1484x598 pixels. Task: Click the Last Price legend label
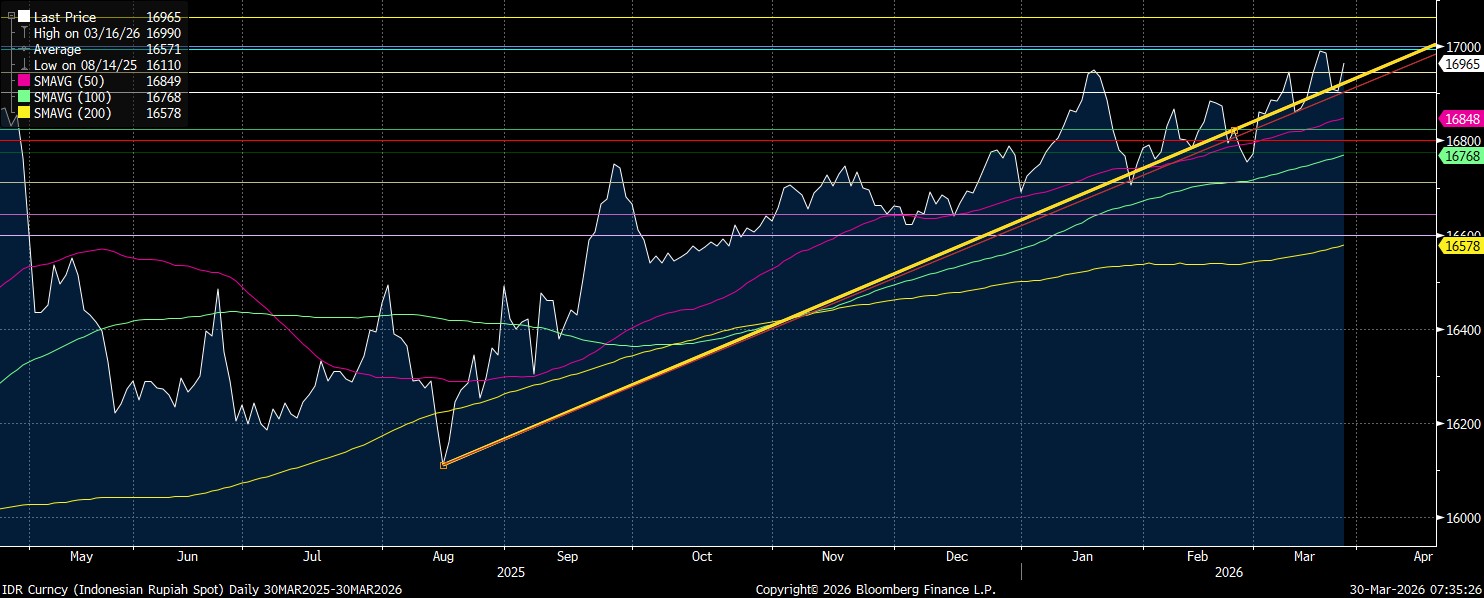65,17
